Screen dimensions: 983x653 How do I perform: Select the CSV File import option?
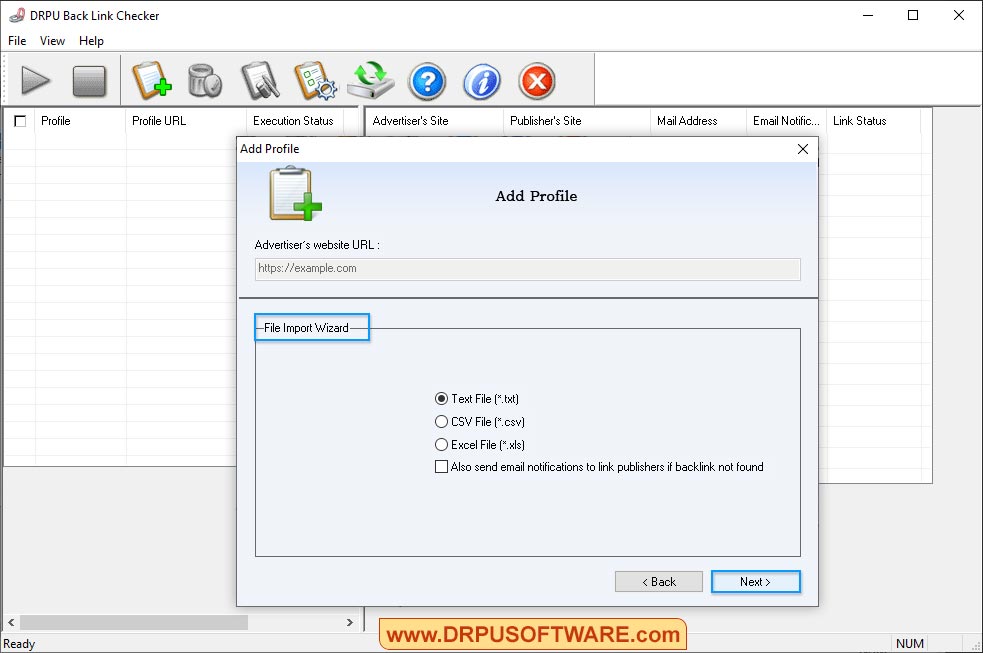coord(441,421)
